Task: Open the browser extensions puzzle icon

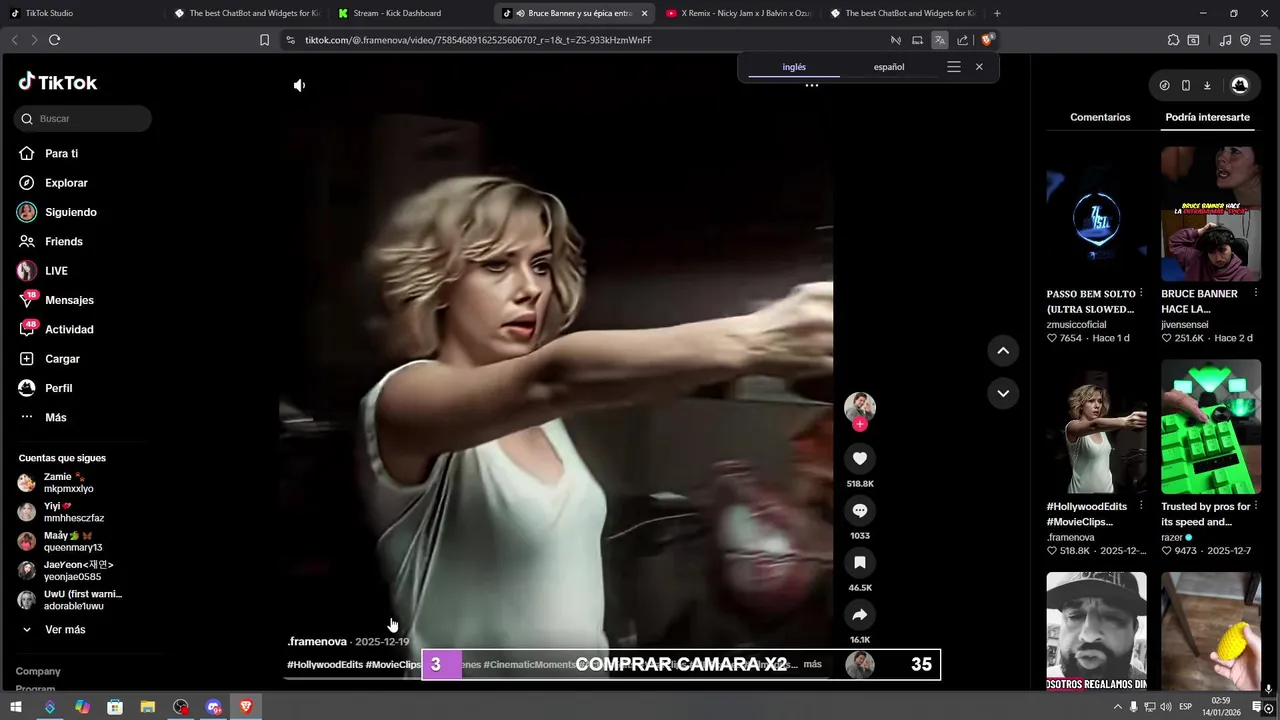Action: [1174, 40]
